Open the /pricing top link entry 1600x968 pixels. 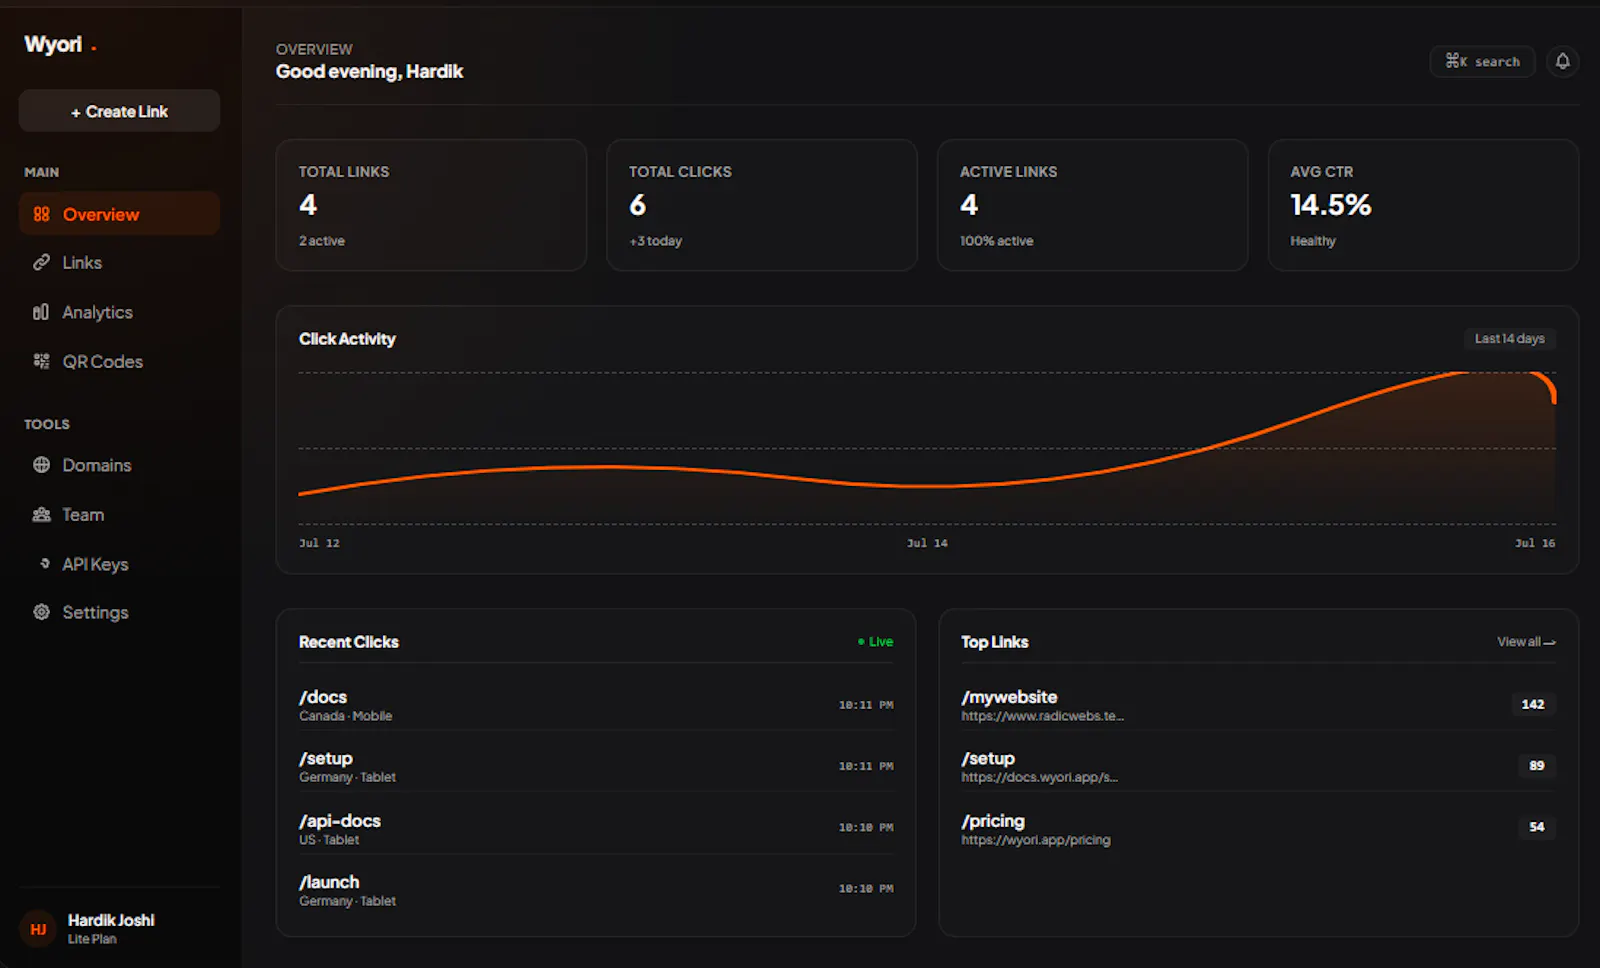(x=1258, y=829)
